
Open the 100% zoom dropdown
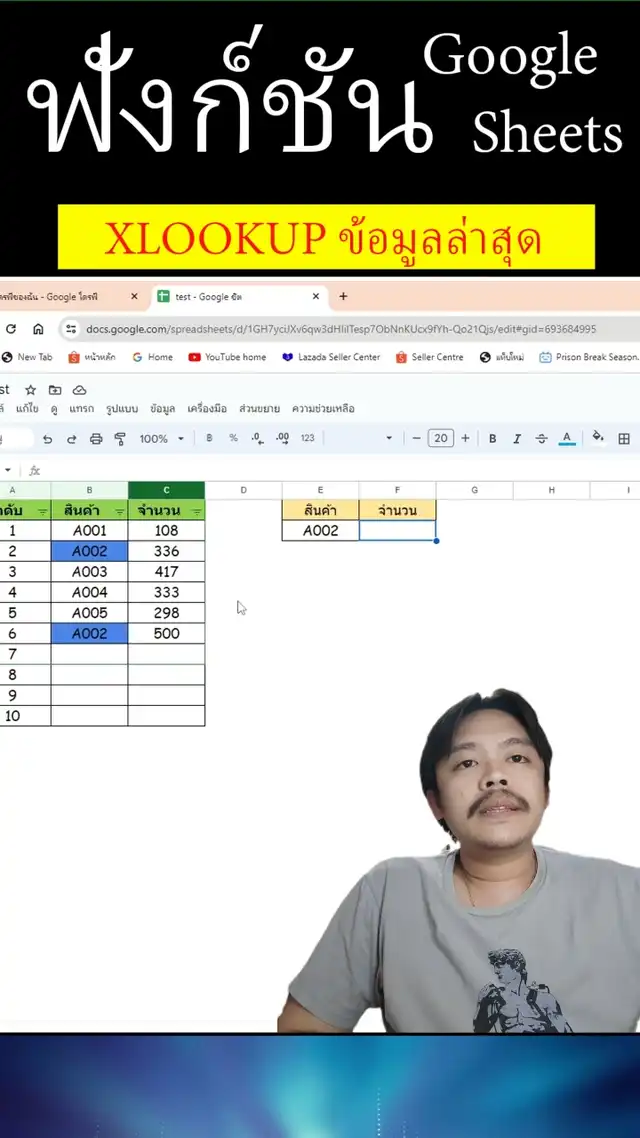pos(162,439)
